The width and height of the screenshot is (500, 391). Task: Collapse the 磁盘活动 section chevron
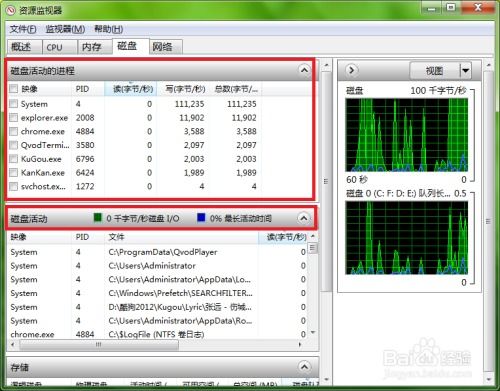(x=303, y=218)
